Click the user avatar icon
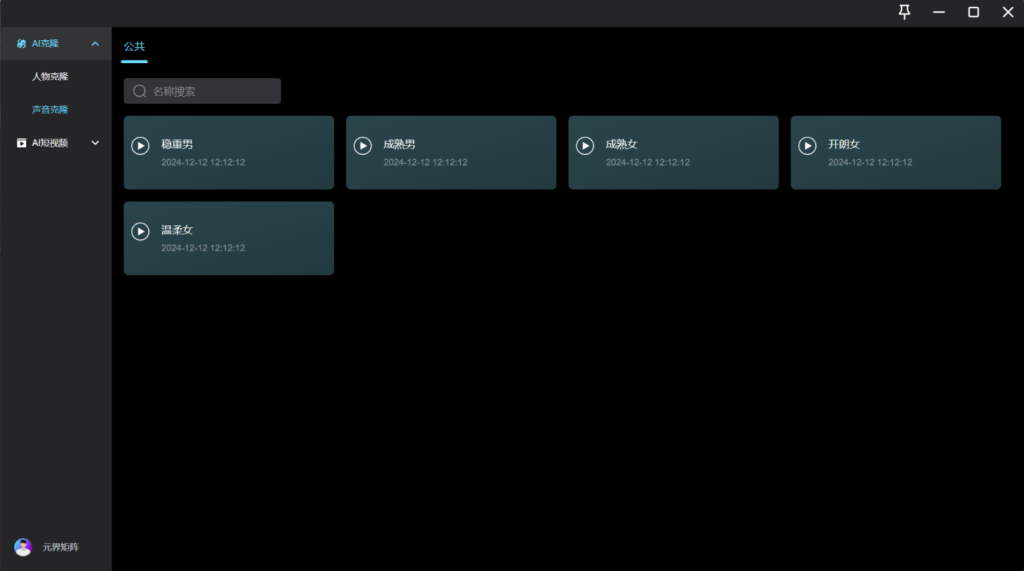 tap(23, 547)
